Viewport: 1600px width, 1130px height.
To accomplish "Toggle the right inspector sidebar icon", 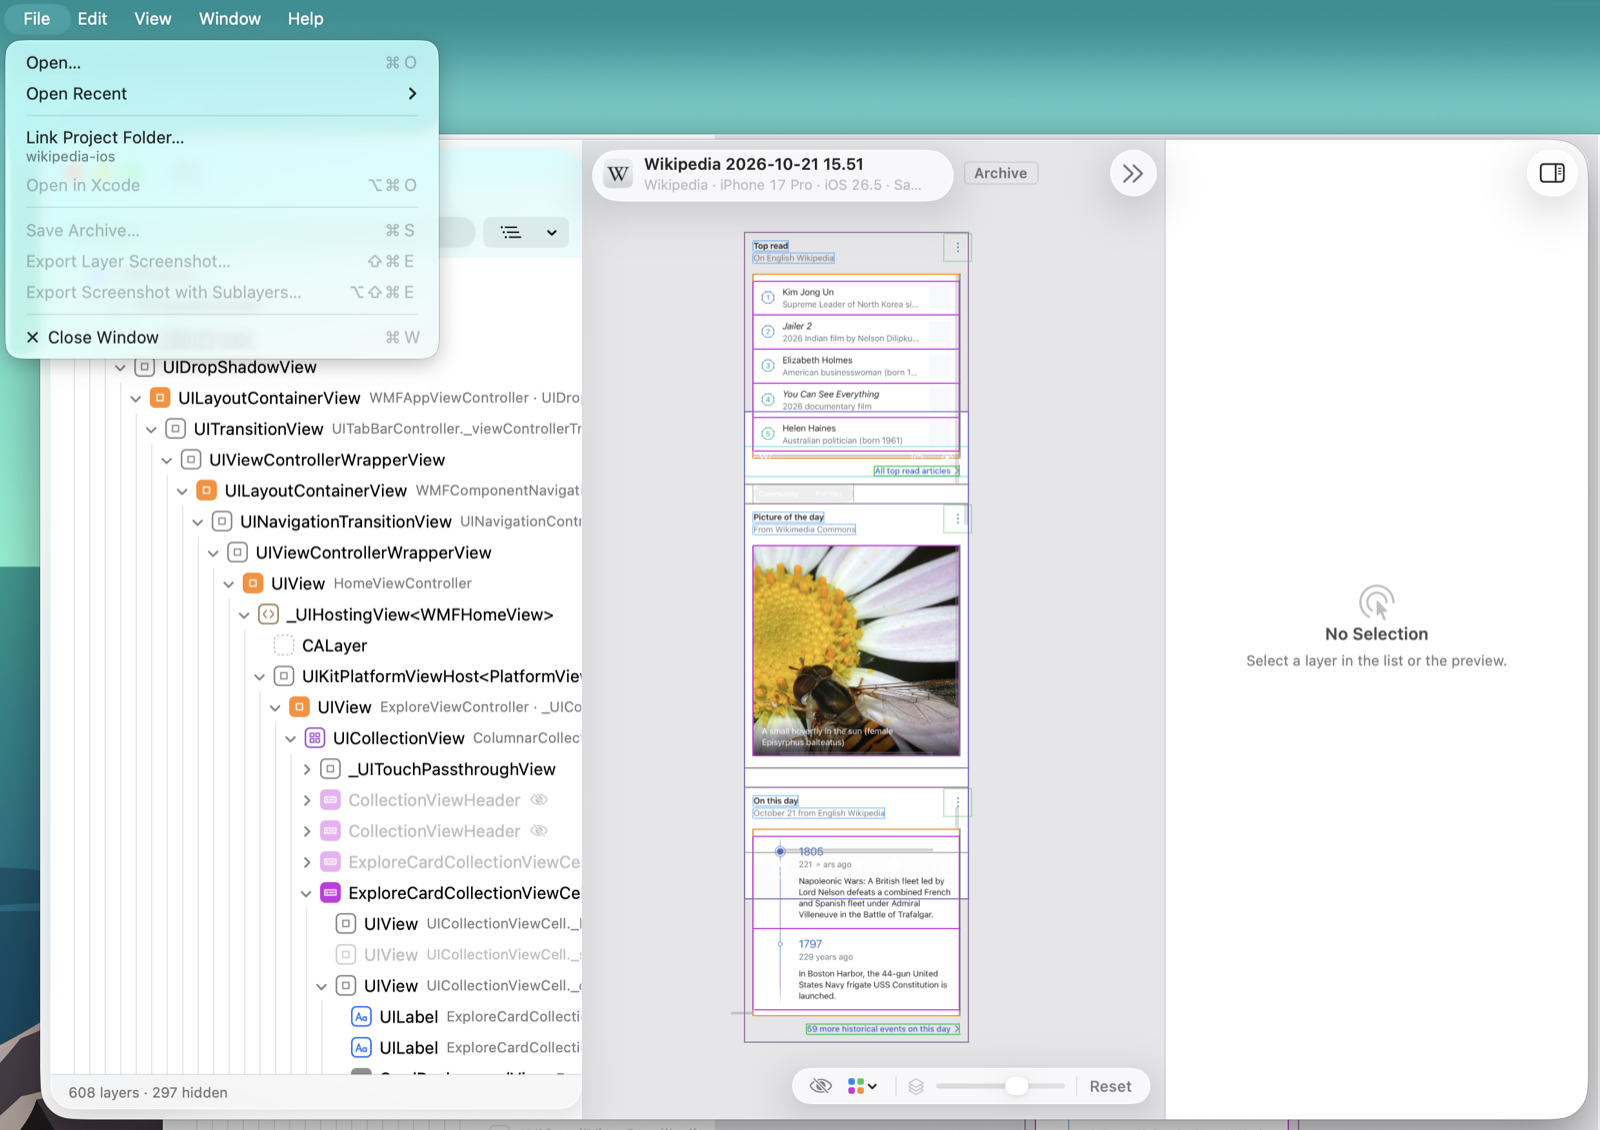I will click(x=1552, y=173).
